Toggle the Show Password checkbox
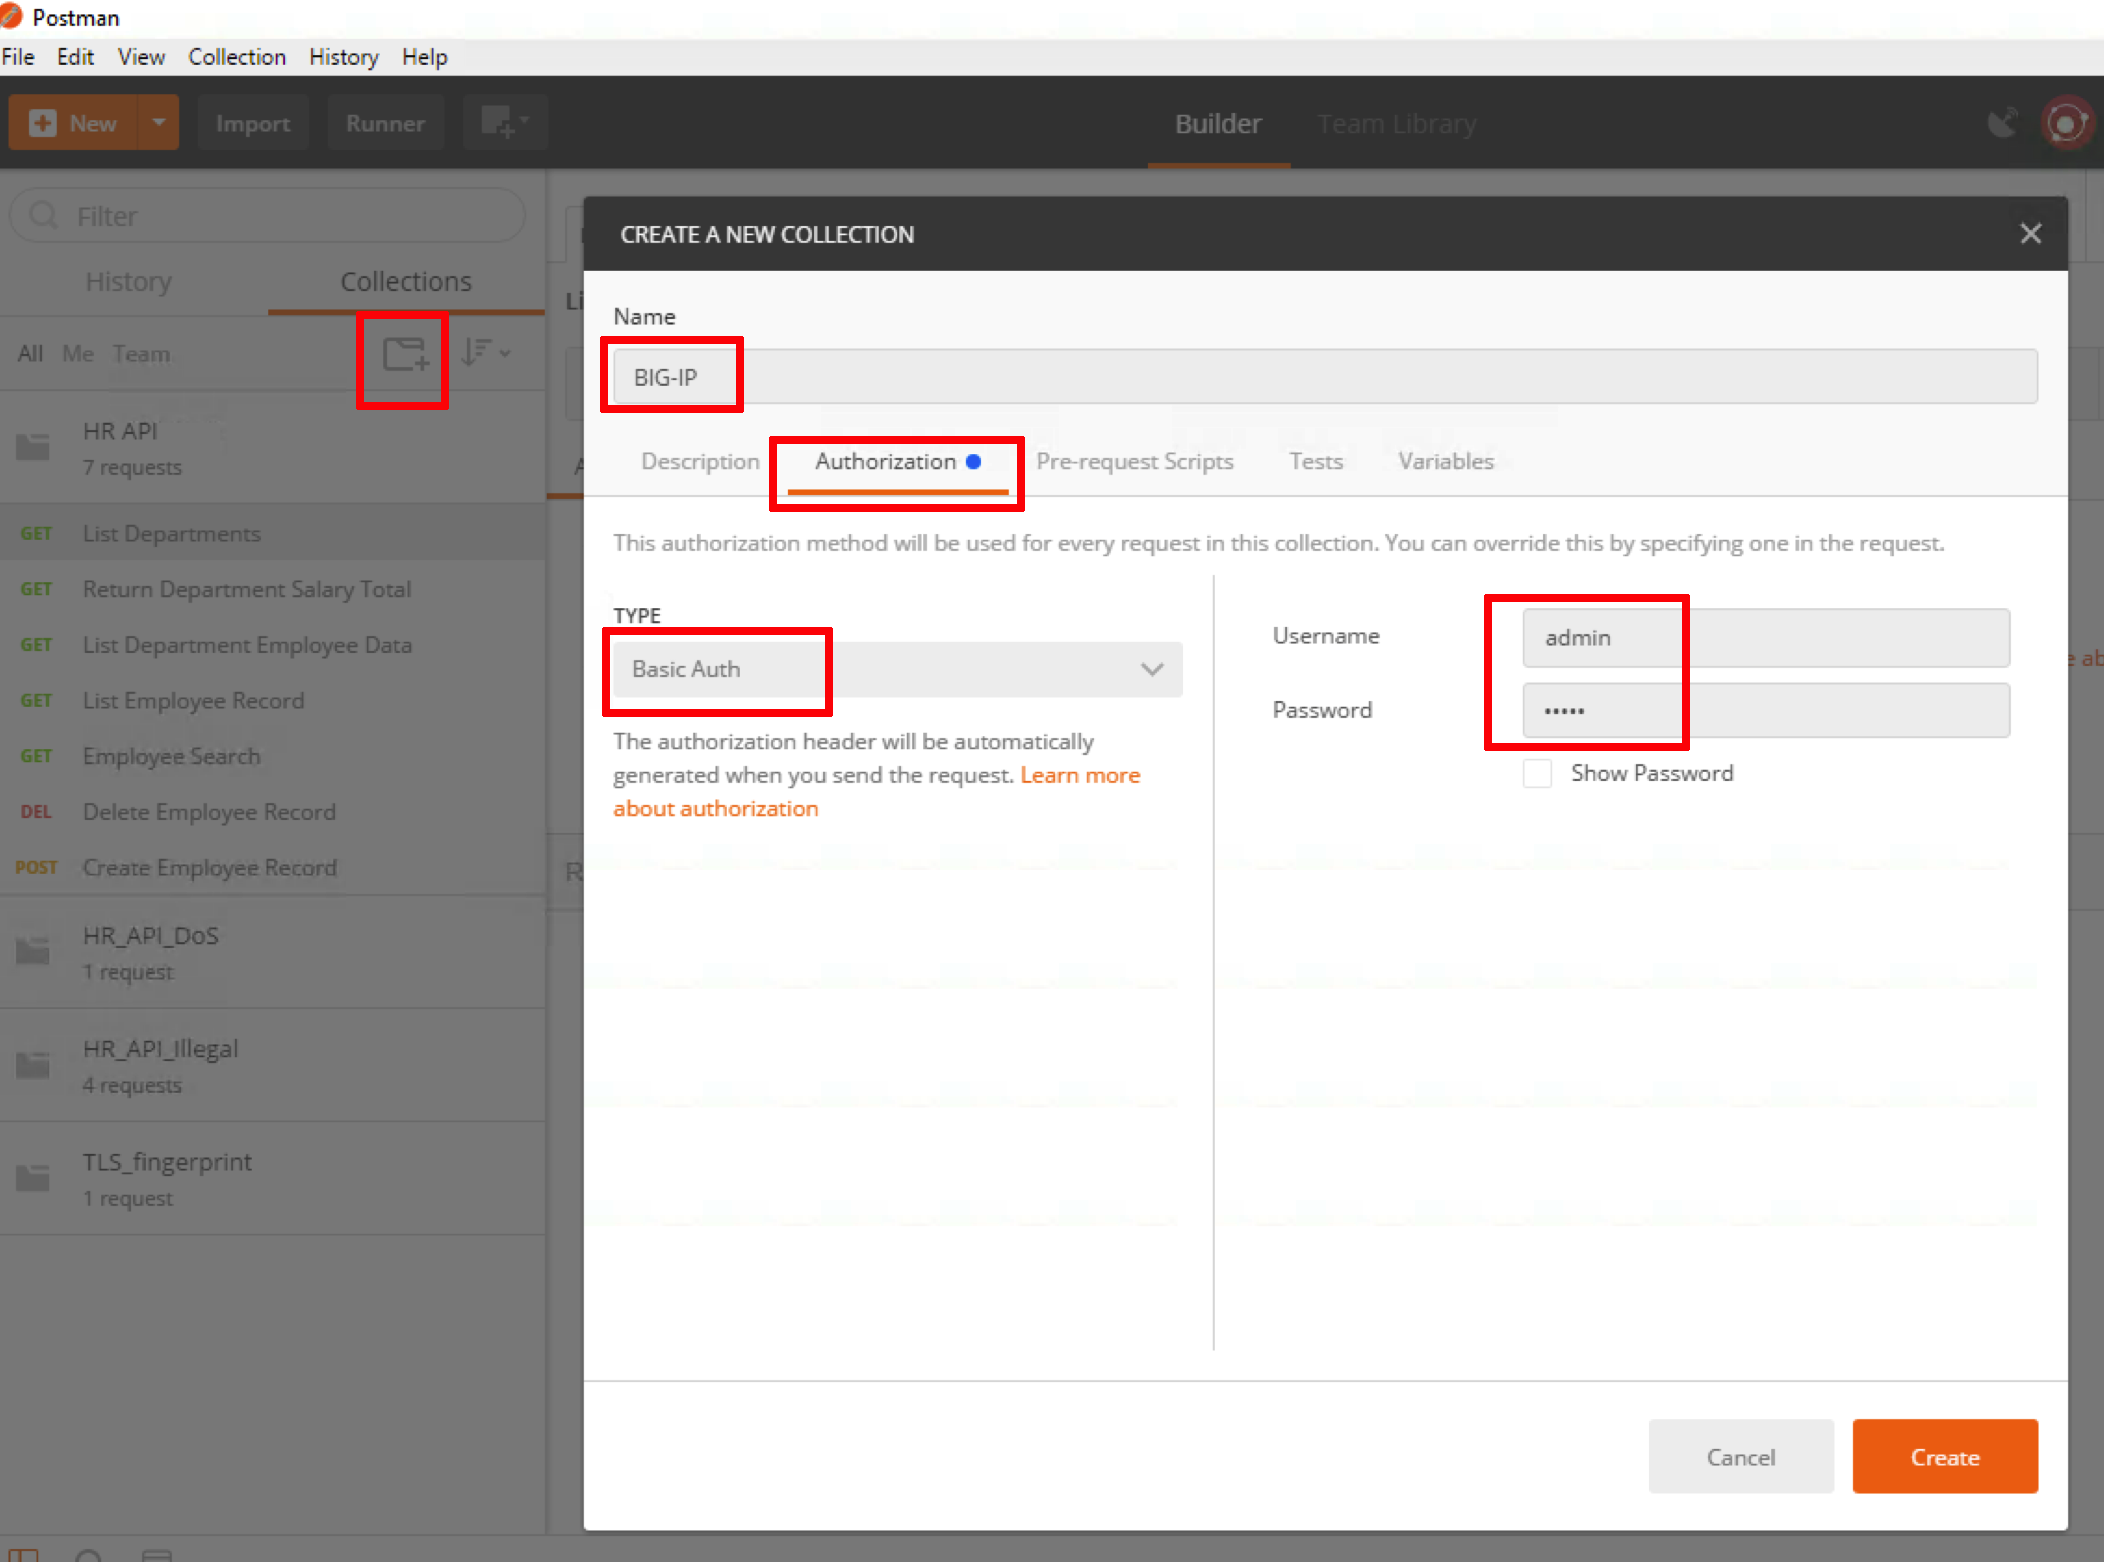Screen dimensions: 2104x1562 click(x=1537, y=773)
